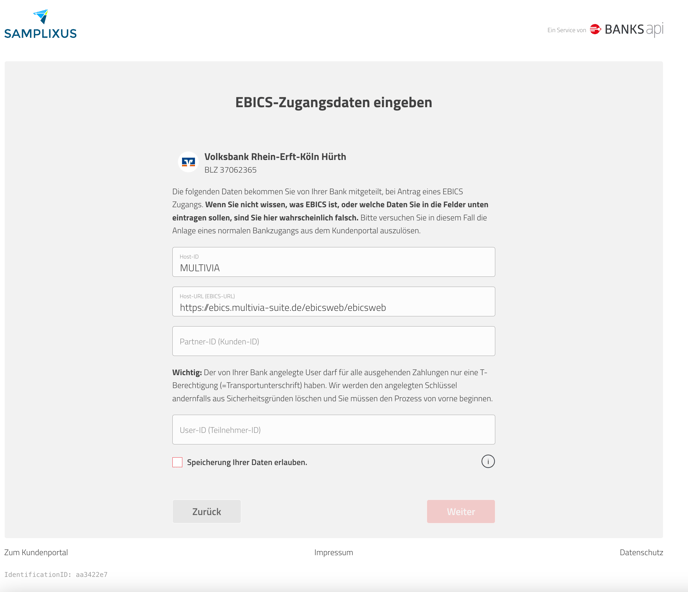Click the Zurück button

207,512
